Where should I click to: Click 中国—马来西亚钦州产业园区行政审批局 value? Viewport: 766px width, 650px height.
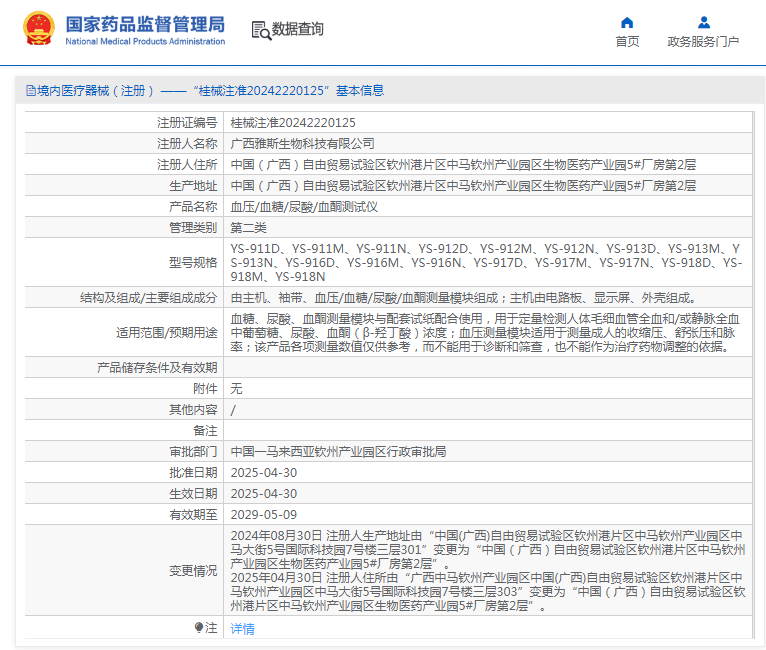pyautogui.click(x=338, y=452)
